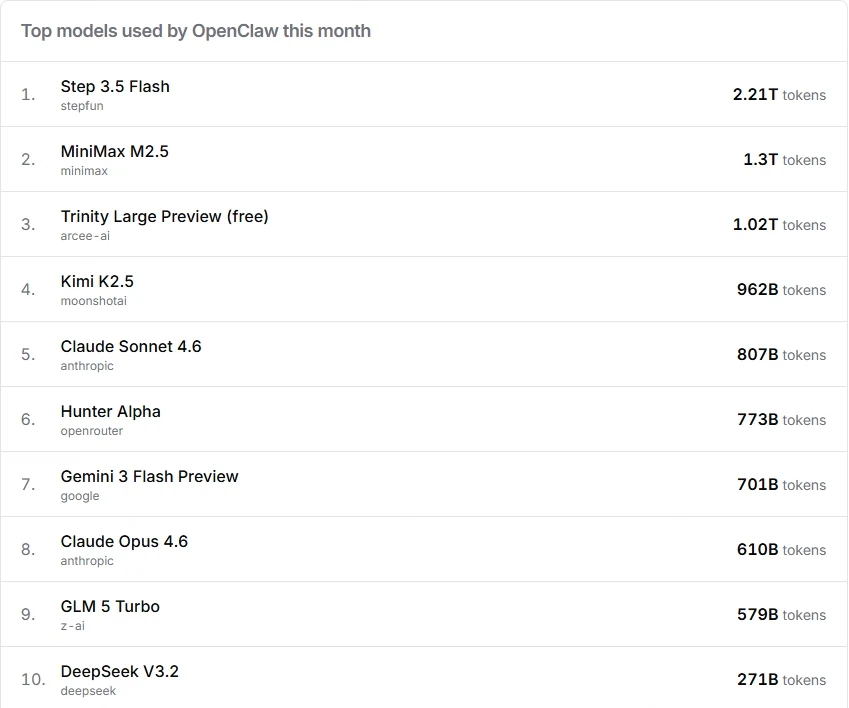Screen dimensions: 849x708
Task: Click rank number 1. beside Step 3.5 Flash
Action: pos(28,95)
